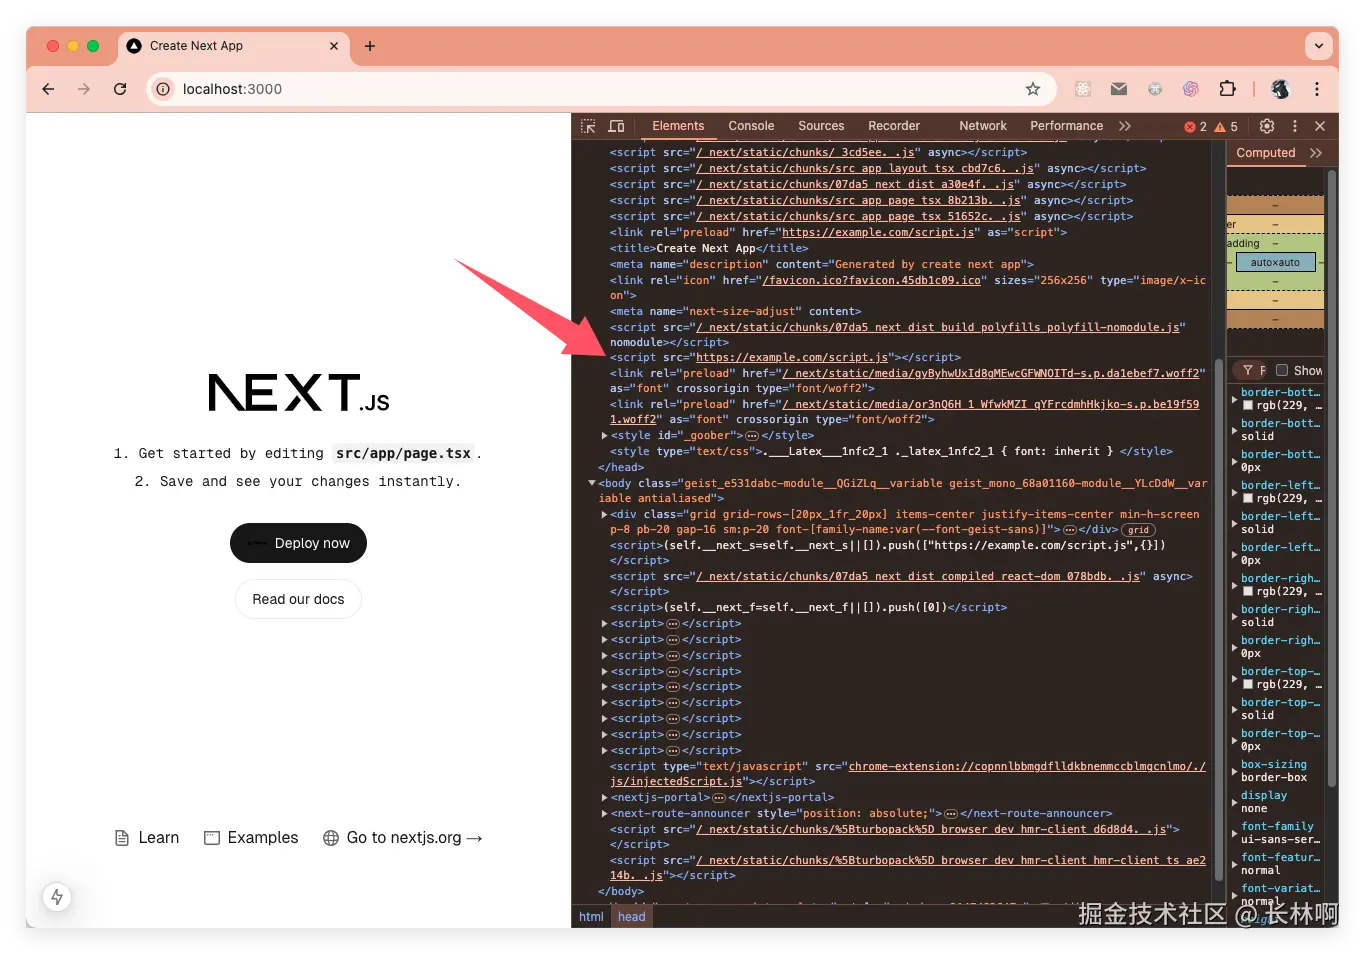Click the first border-bottom rgb color swatch
The width and height of the screenshot is (1365, 954).
click(x=1248, y=406)
